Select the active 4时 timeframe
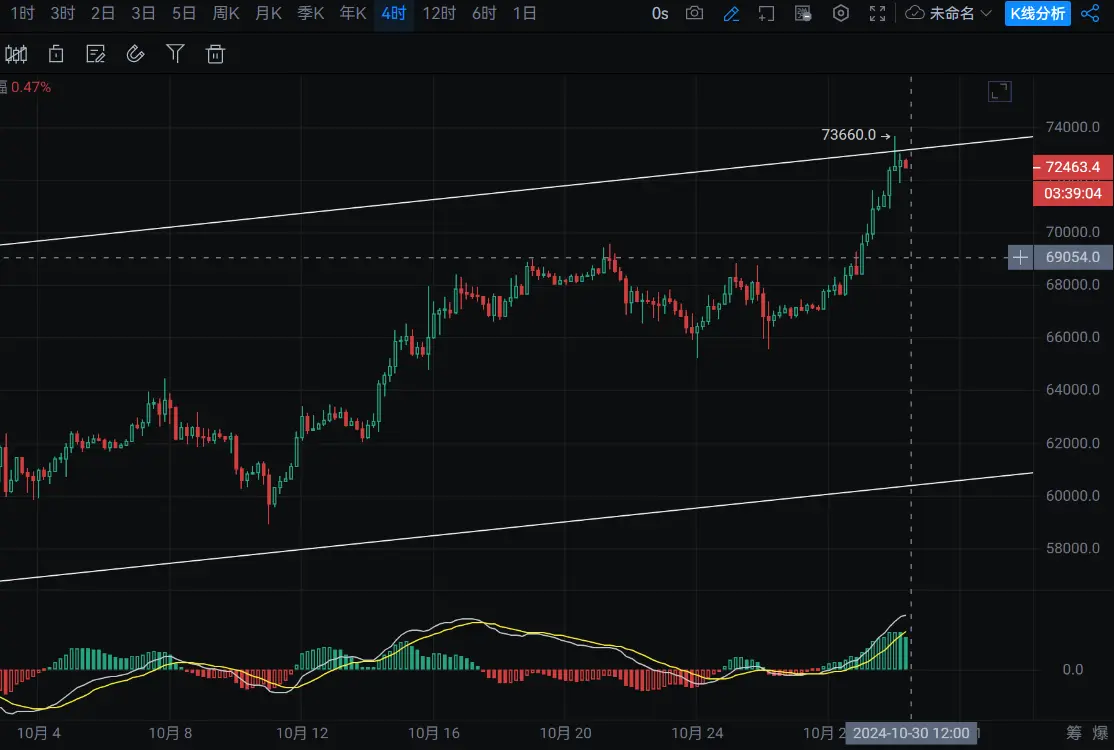The image size is (1114, 750). pos(394,13)
